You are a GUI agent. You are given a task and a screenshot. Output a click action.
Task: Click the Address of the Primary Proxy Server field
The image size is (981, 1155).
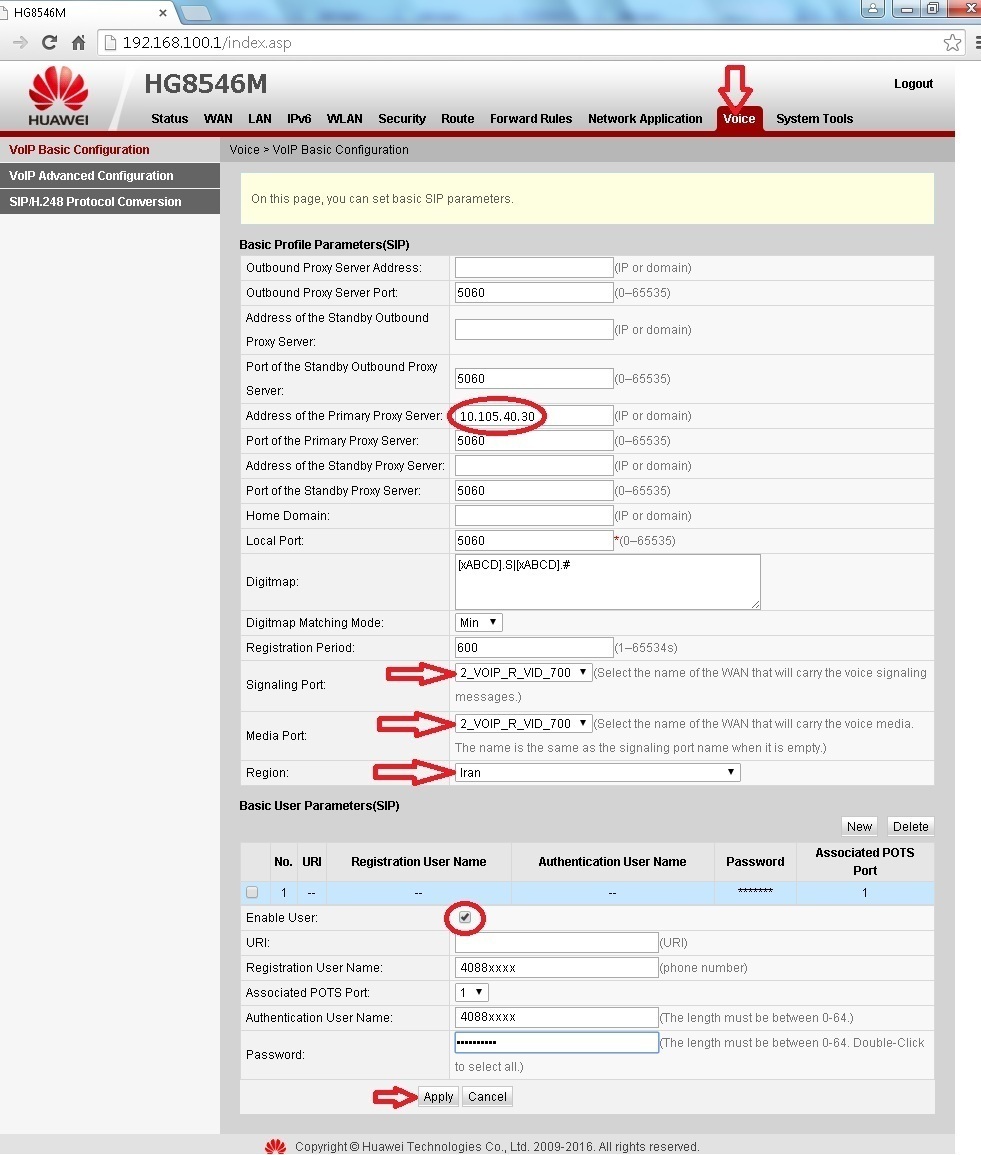point(533,416)
